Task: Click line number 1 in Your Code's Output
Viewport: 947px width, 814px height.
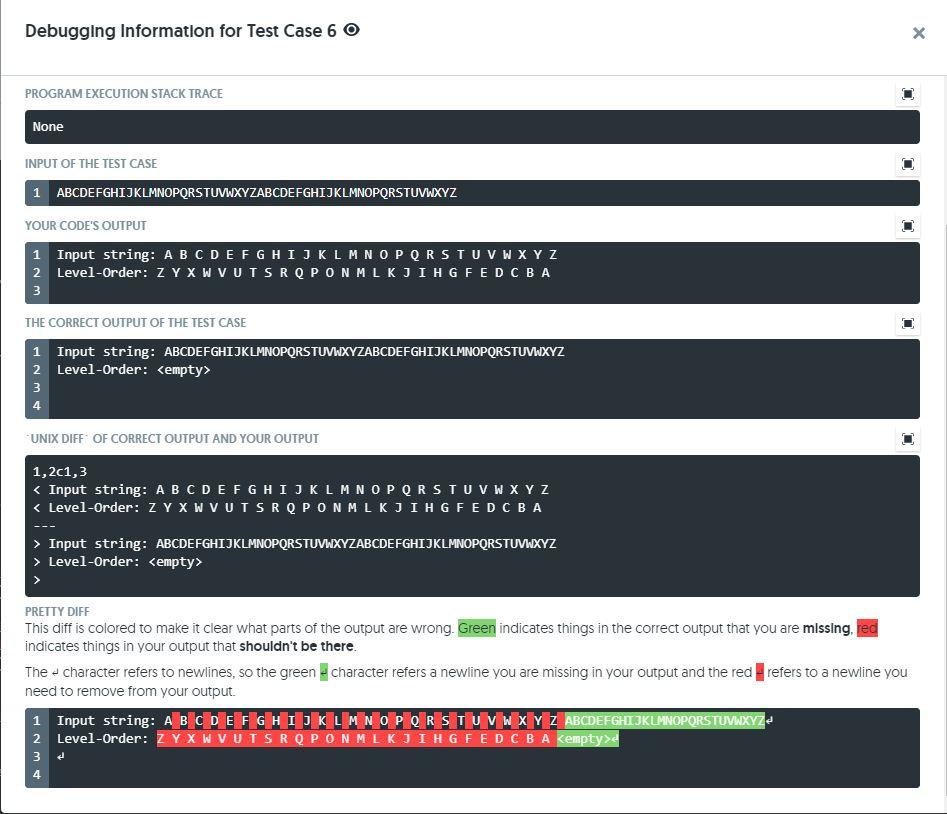Action: [36, 254]
